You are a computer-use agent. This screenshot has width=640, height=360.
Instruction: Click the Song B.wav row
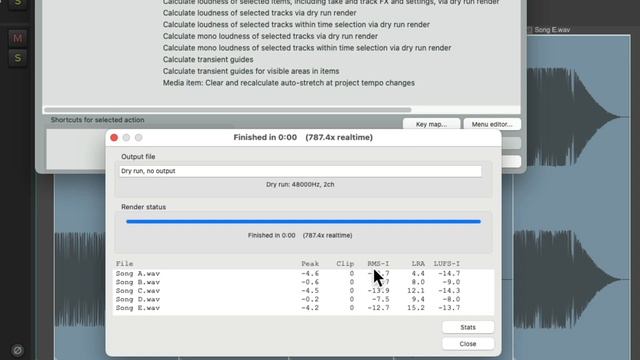[x=303, y=282]
